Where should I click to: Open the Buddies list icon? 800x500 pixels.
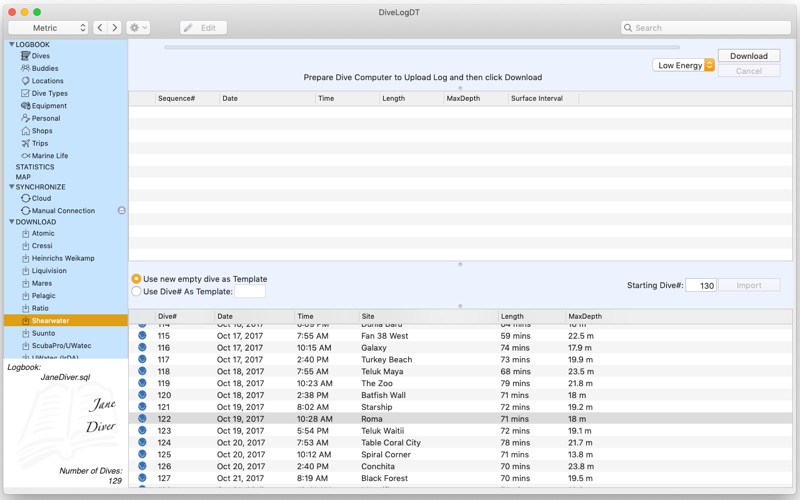tap(26, 68)
